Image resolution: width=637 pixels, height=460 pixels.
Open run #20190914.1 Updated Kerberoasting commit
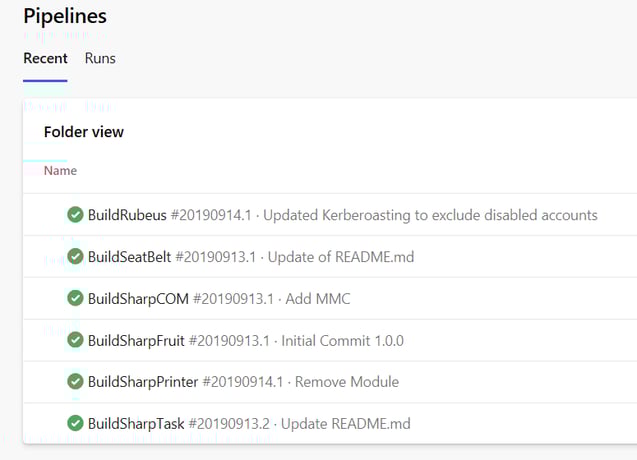click(x=430, y=215)
